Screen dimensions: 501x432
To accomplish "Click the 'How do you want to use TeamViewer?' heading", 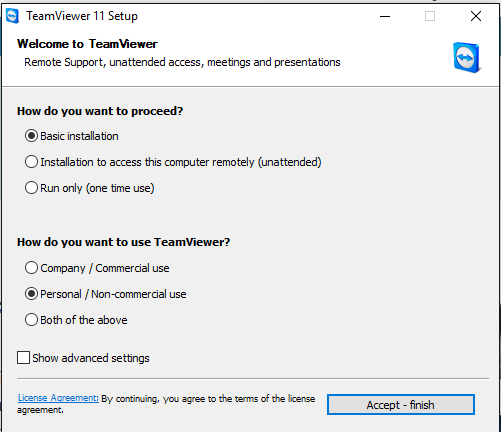I will pos(124,242).
